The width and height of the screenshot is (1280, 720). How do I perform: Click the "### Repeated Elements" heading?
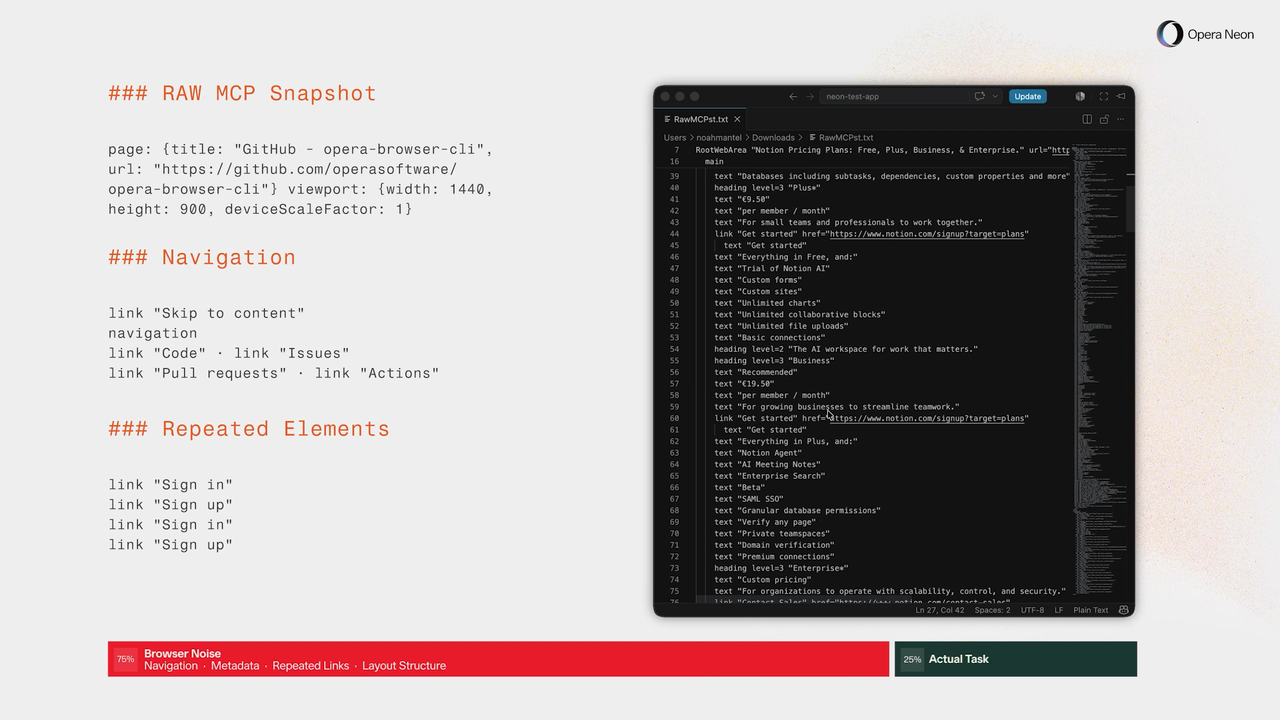[x=249, y=429]
